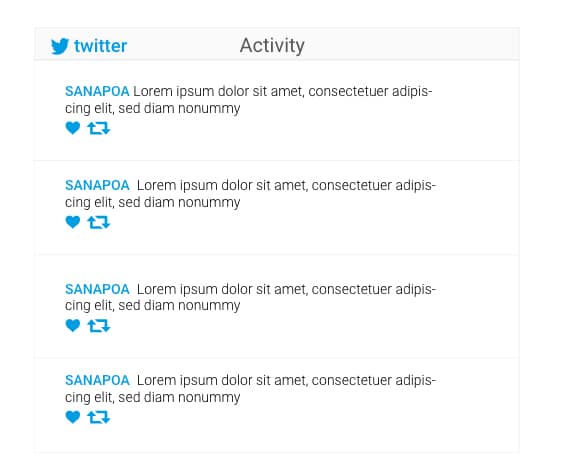Open the SANAPOA profile in first tweet

tap(97, 91)
